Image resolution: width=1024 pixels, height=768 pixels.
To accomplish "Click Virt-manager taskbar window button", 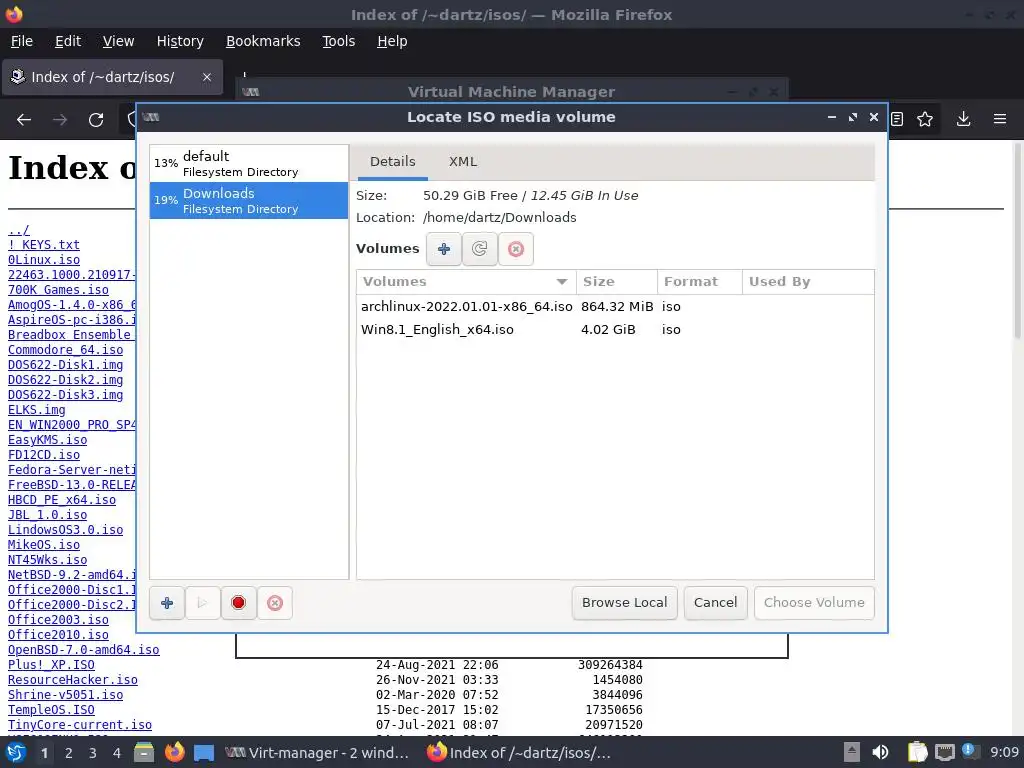I will 318,753.
